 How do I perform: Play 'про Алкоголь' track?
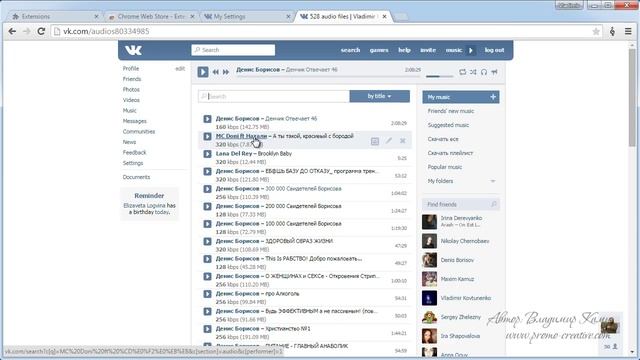point(207,294)
